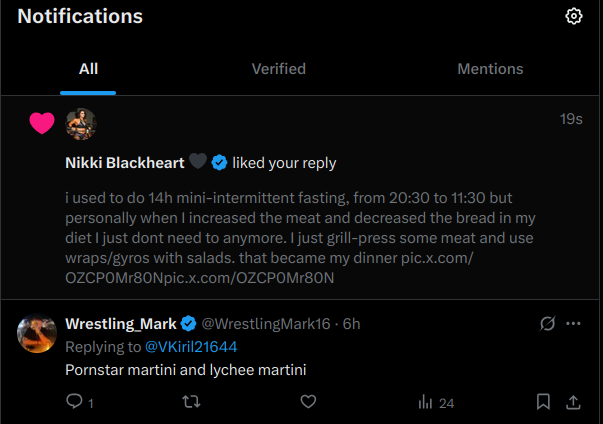Switch to the All tab
Image resolution: width=603 pixels, height=424 pixels.
point(88,69)
